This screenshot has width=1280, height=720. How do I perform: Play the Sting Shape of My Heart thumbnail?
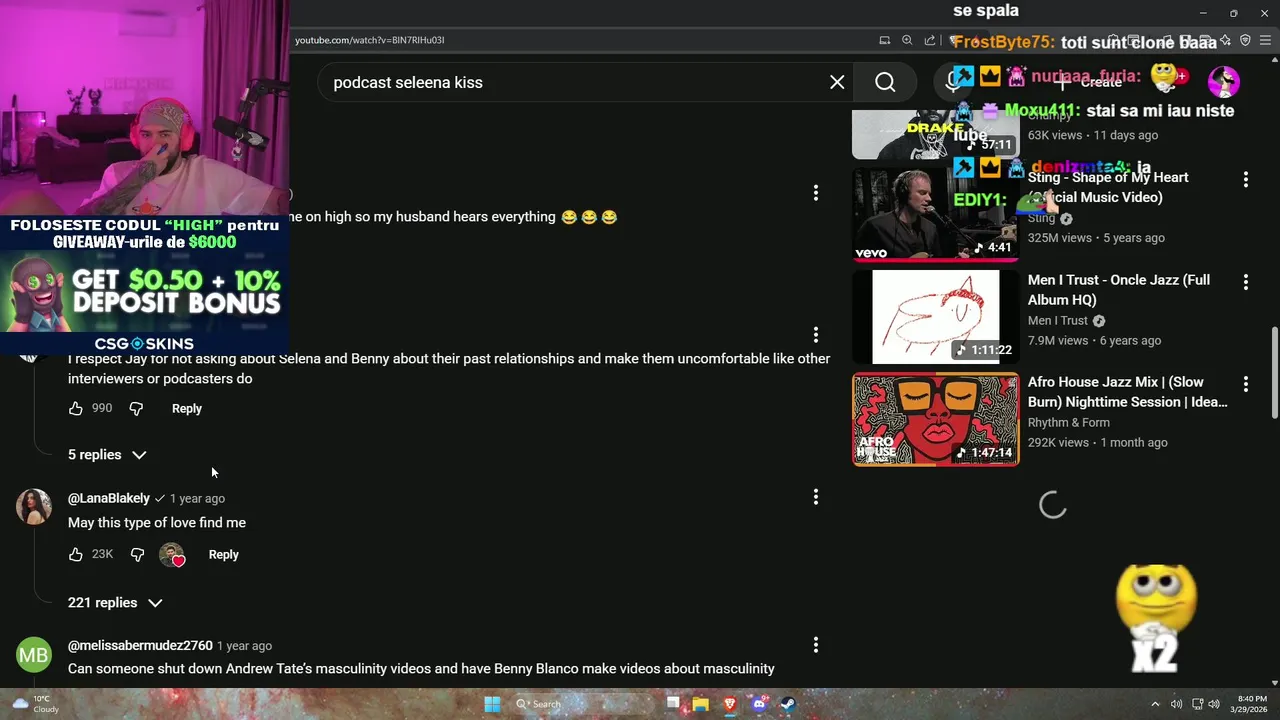click(936, 214)
